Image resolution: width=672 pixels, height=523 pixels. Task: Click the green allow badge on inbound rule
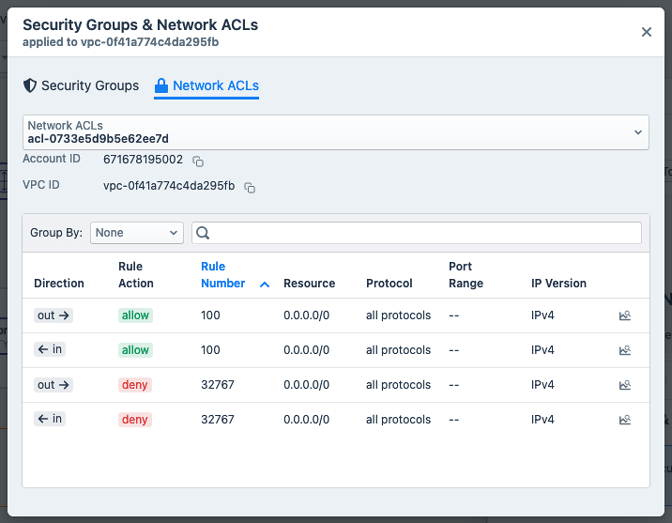[x=135, y=351]
